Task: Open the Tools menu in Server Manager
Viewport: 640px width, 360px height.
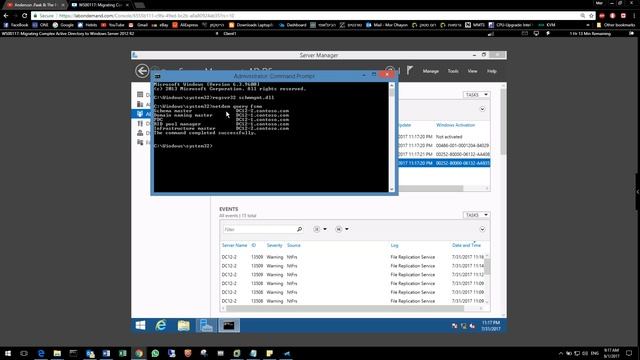Action: tap(453, 71)
